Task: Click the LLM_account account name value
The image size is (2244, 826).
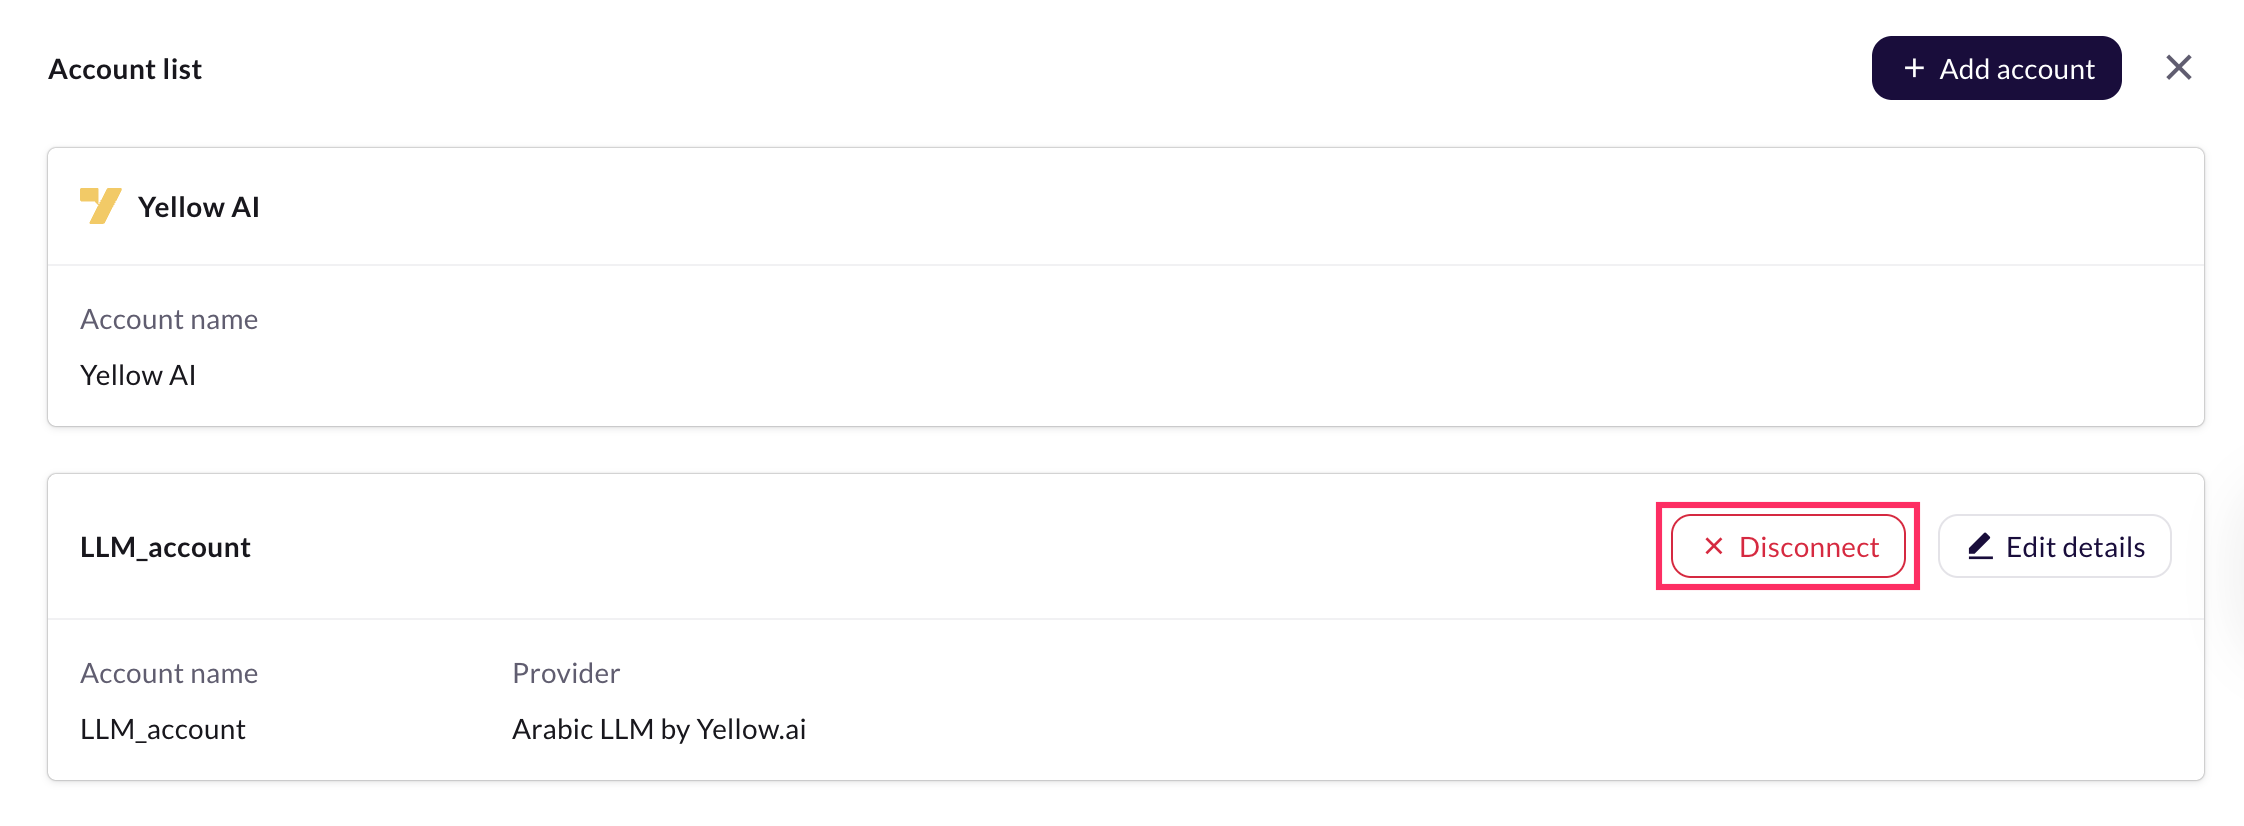Action: coord(163,729)
